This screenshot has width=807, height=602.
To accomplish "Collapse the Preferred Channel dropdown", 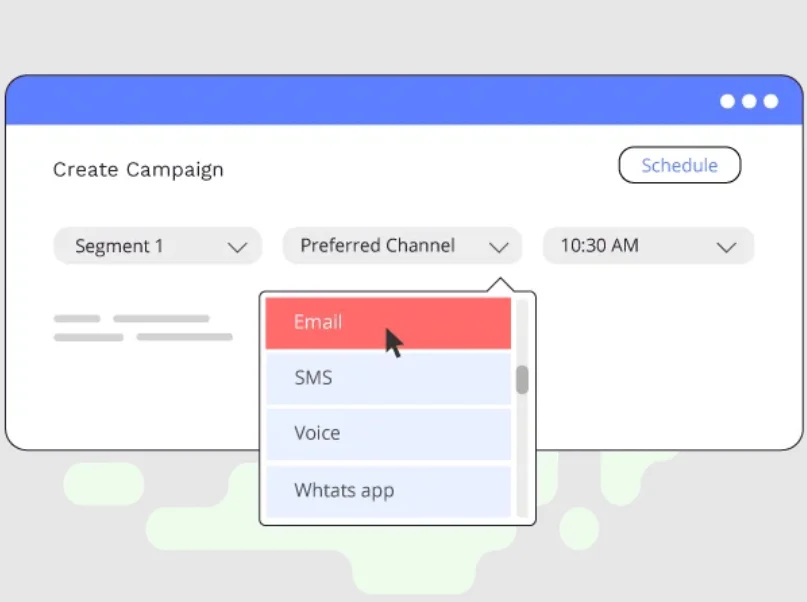I will pos(402,246).
